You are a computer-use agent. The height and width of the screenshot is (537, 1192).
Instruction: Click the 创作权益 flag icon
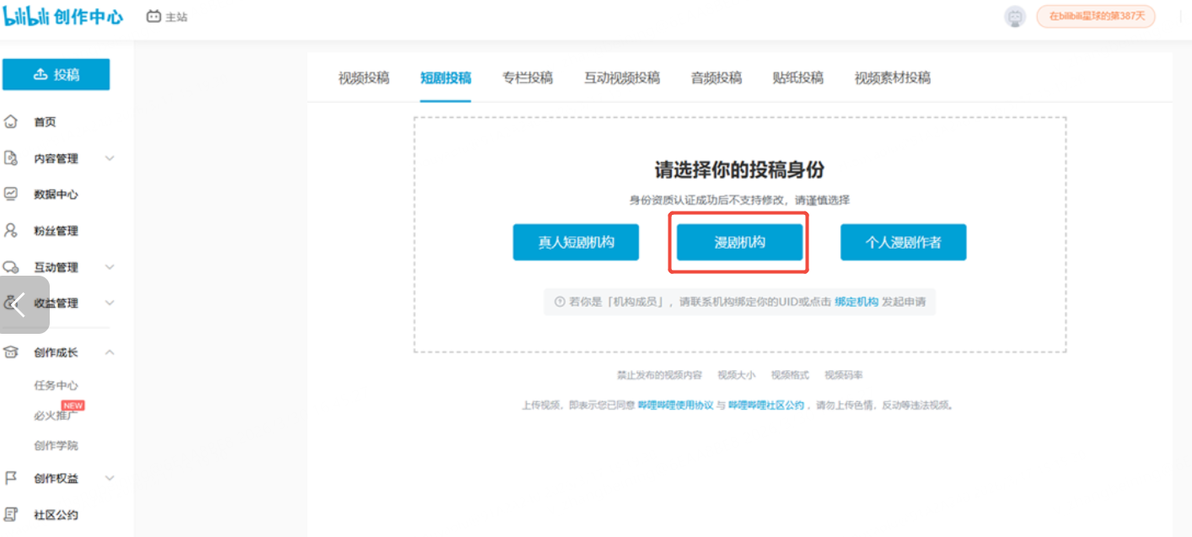click(11, 478)
